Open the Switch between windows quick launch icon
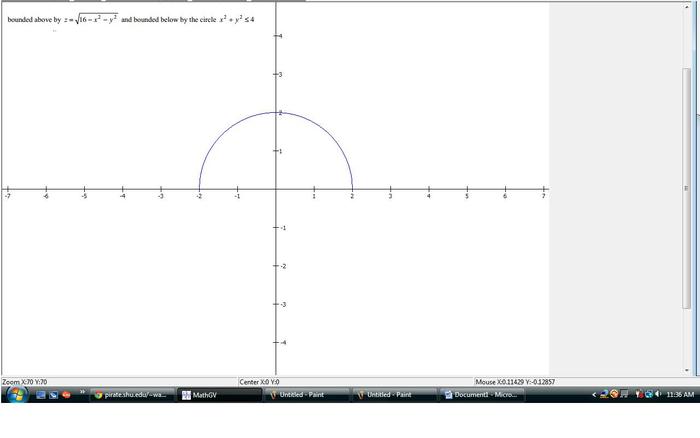The height and width of the screenshot is (438, 700). coord(54,395)
